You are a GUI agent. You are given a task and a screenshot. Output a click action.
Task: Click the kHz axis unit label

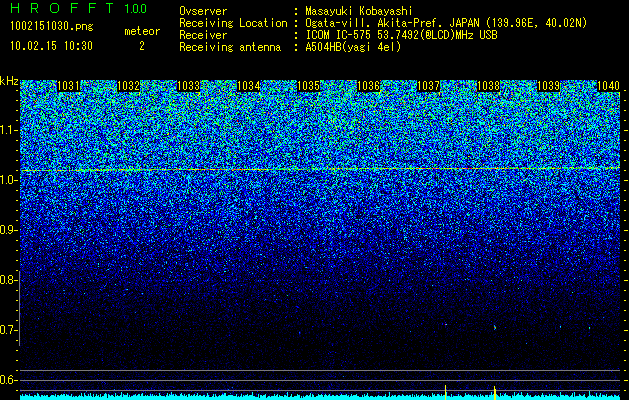pyautogui.click(x=9, y=81)
